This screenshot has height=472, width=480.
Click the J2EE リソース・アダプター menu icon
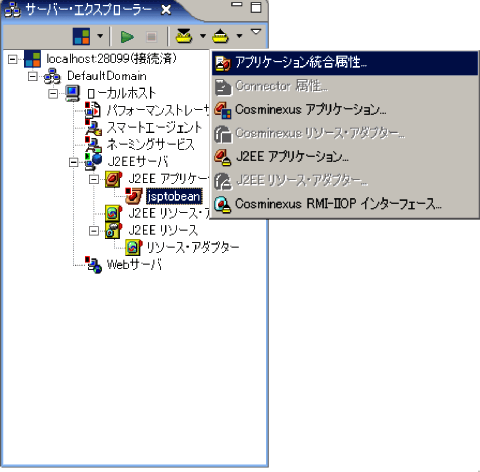pyautogui.click(x=223, y=181)
